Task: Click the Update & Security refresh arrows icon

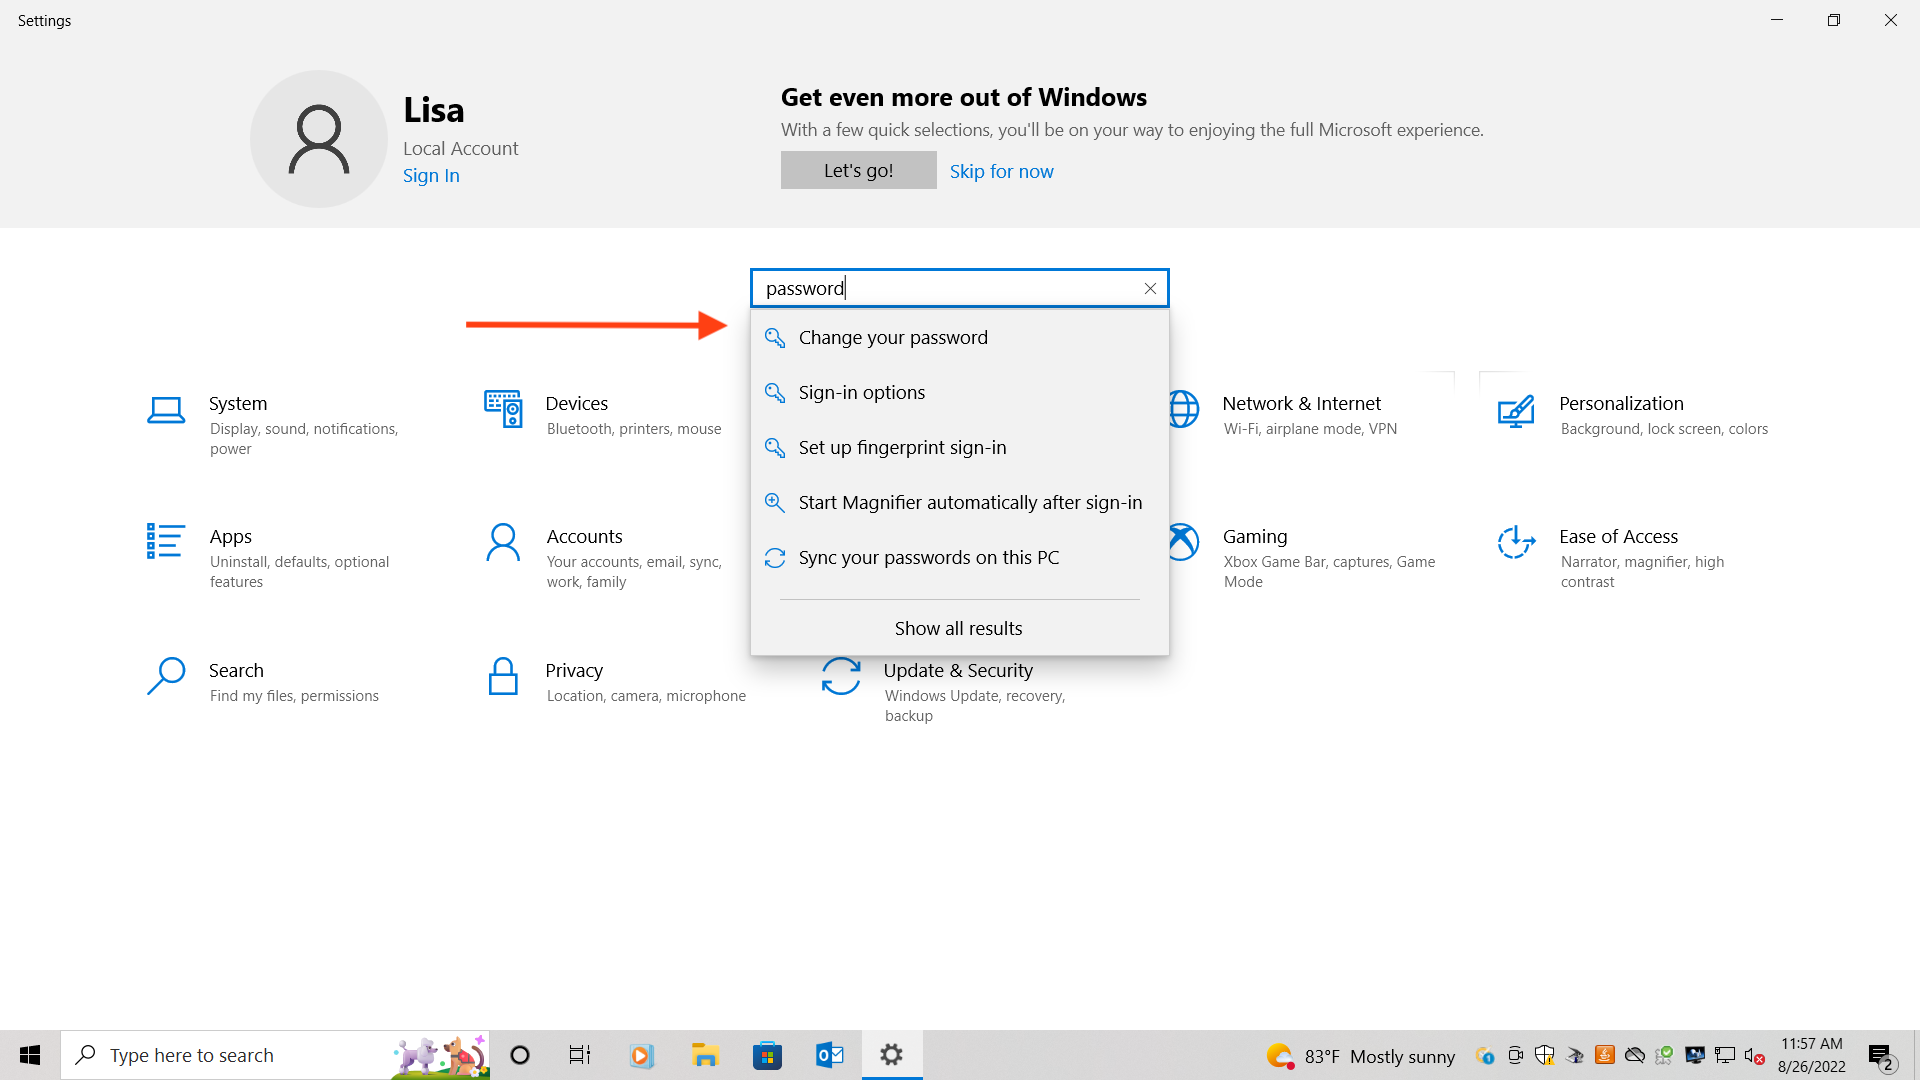Action: pyautogui.click(x=841, y=676)
